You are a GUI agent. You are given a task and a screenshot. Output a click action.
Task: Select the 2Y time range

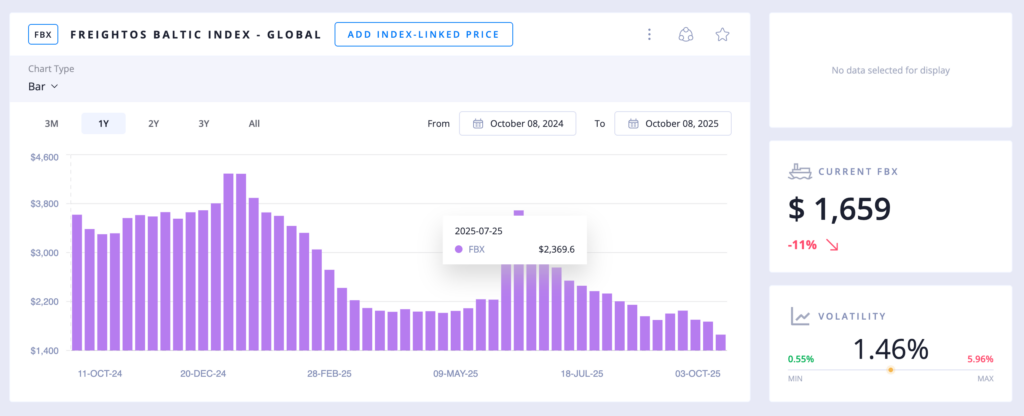(x=153, y=124)
